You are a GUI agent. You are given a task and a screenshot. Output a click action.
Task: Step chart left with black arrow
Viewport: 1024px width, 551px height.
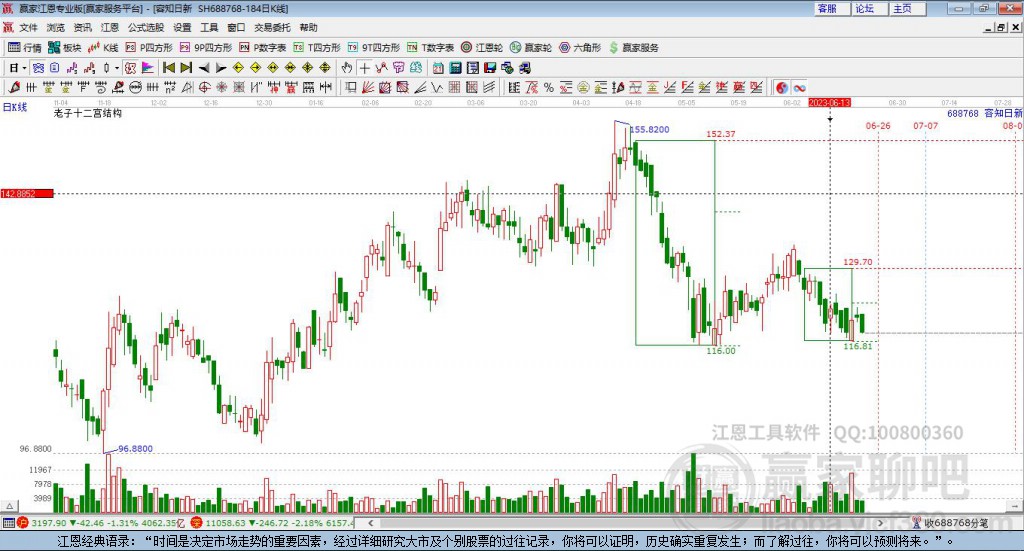tap(204, 68)
